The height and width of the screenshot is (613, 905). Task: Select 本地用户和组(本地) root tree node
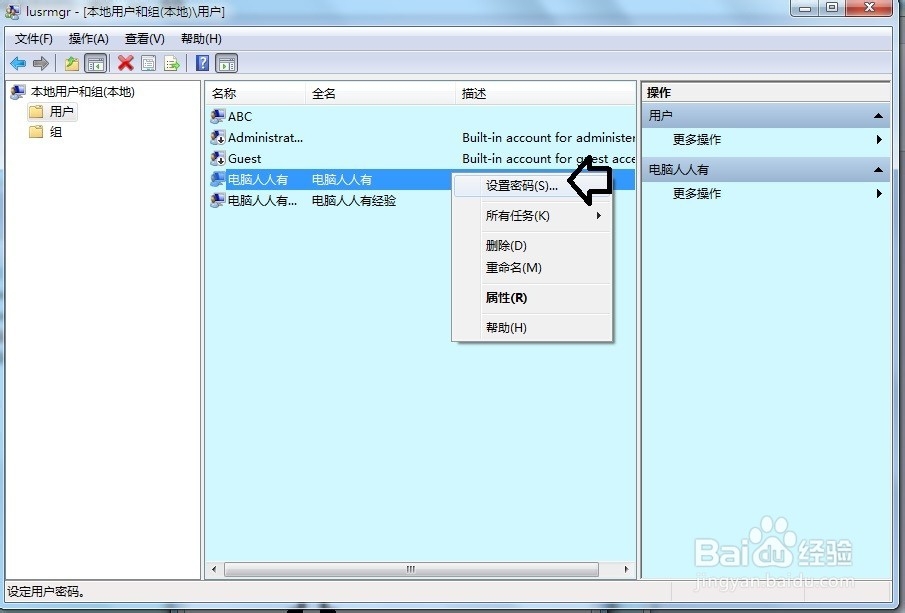coord(83,92)
